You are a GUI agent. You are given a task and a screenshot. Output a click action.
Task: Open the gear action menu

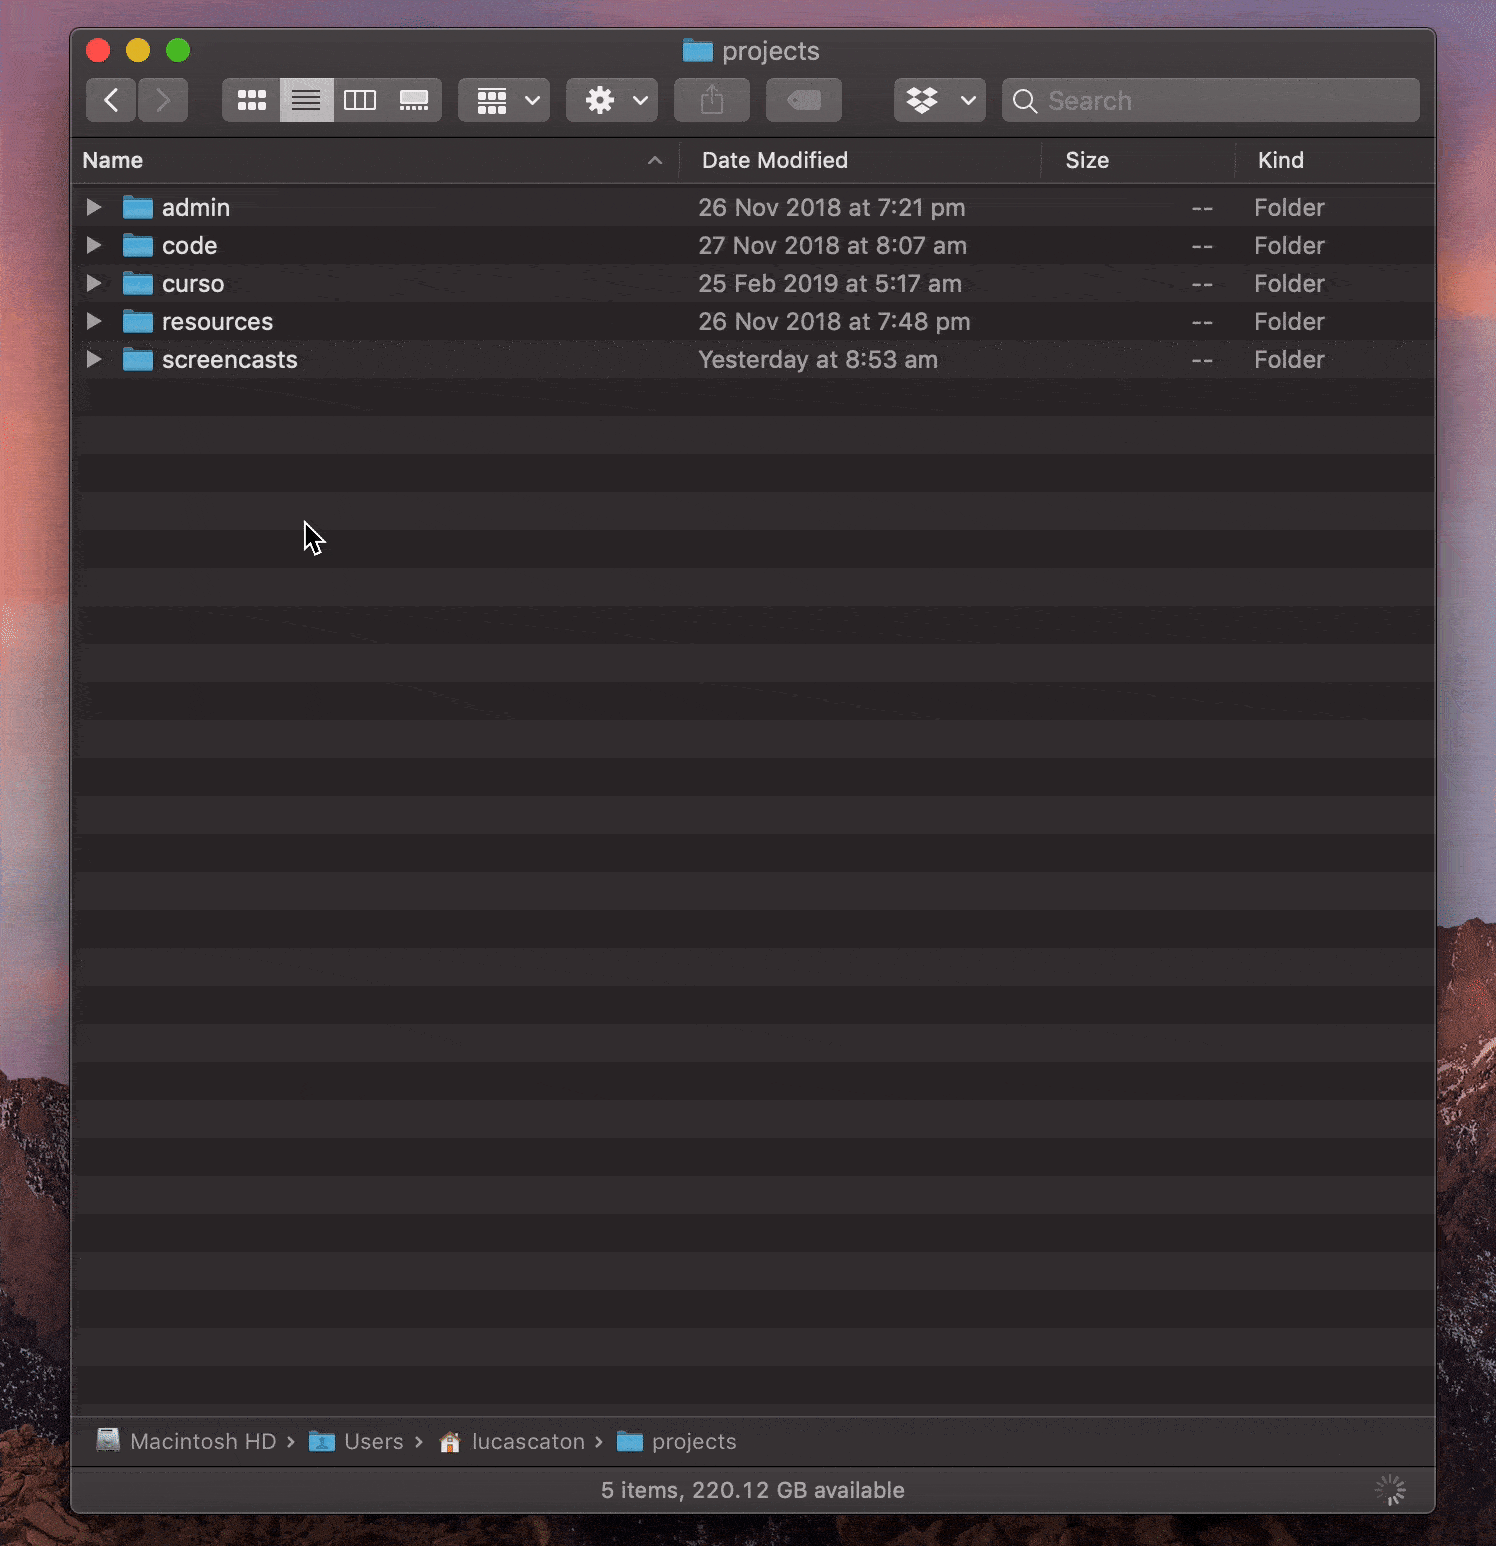612,100
